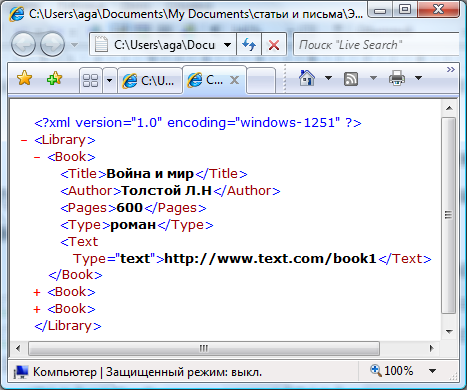Screen dimensions: 467x390
Task: Open the tab list dropdown arrow
Action: [109, 80]
